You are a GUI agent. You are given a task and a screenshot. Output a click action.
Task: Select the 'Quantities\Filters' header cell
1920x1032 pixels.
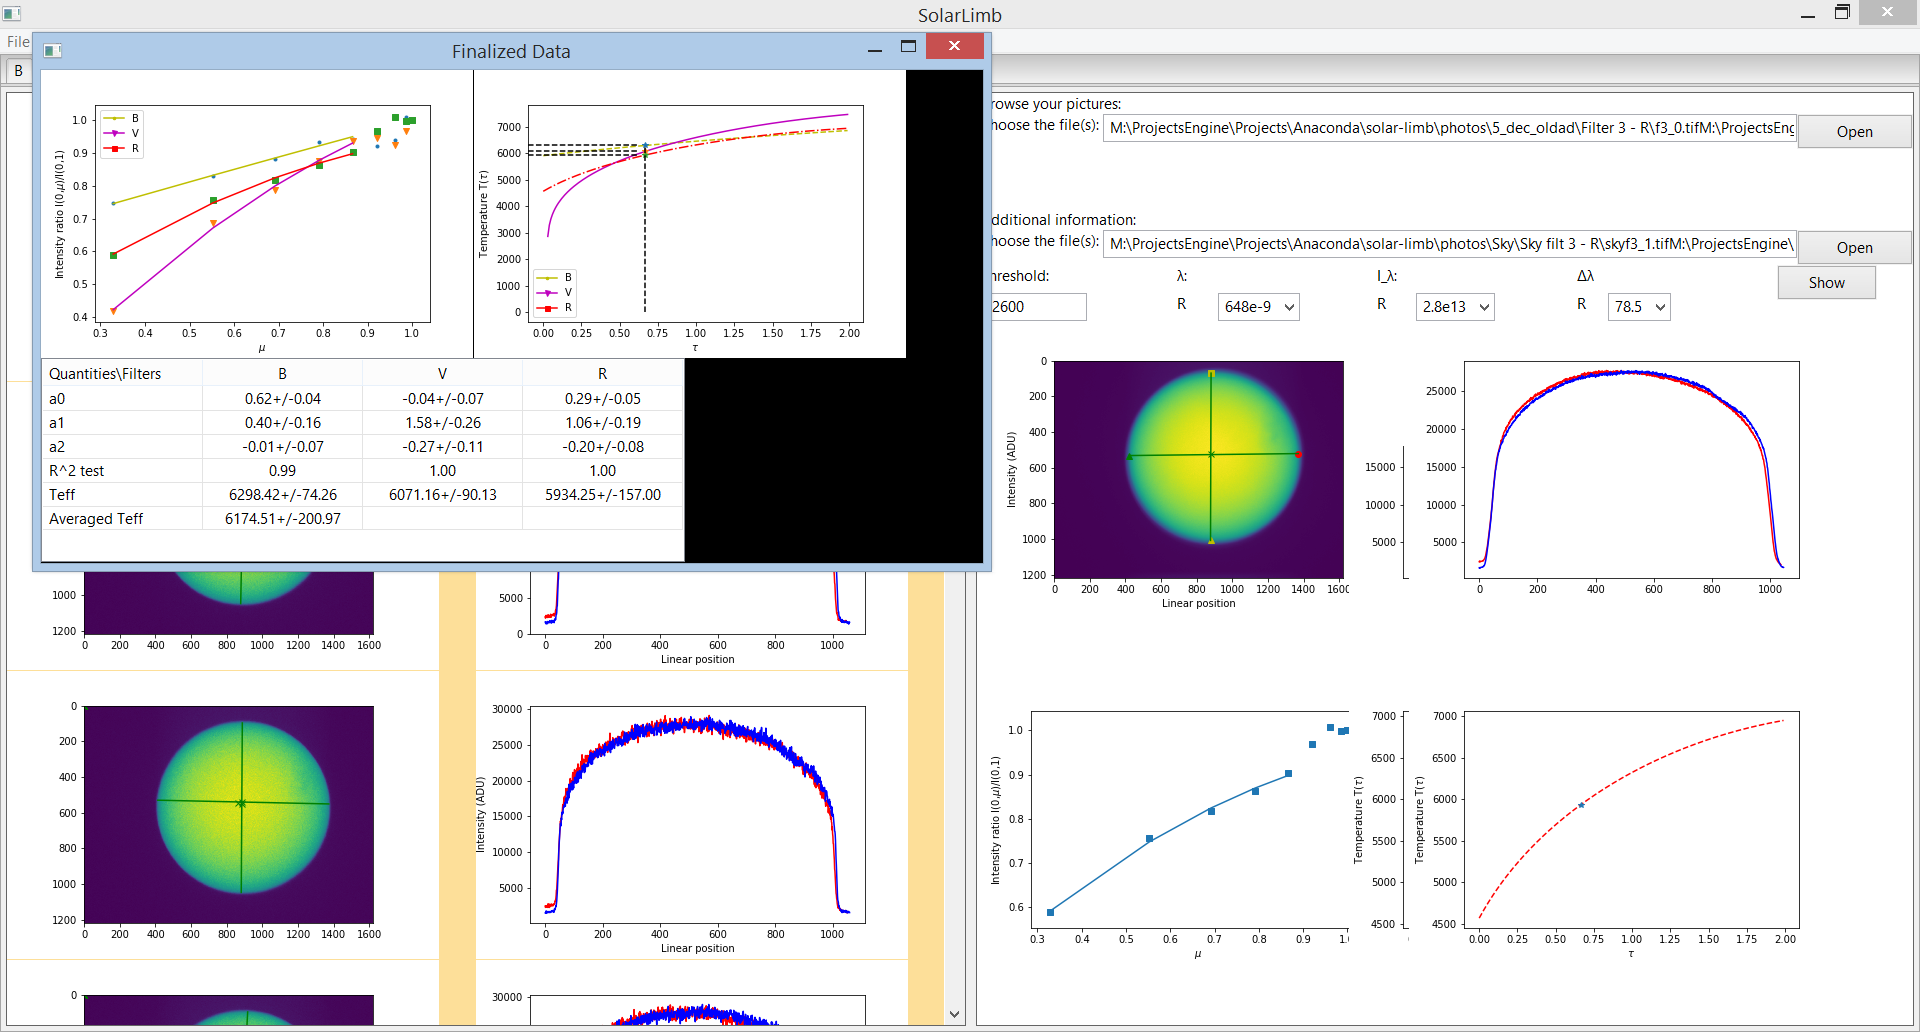click(122, 374)
